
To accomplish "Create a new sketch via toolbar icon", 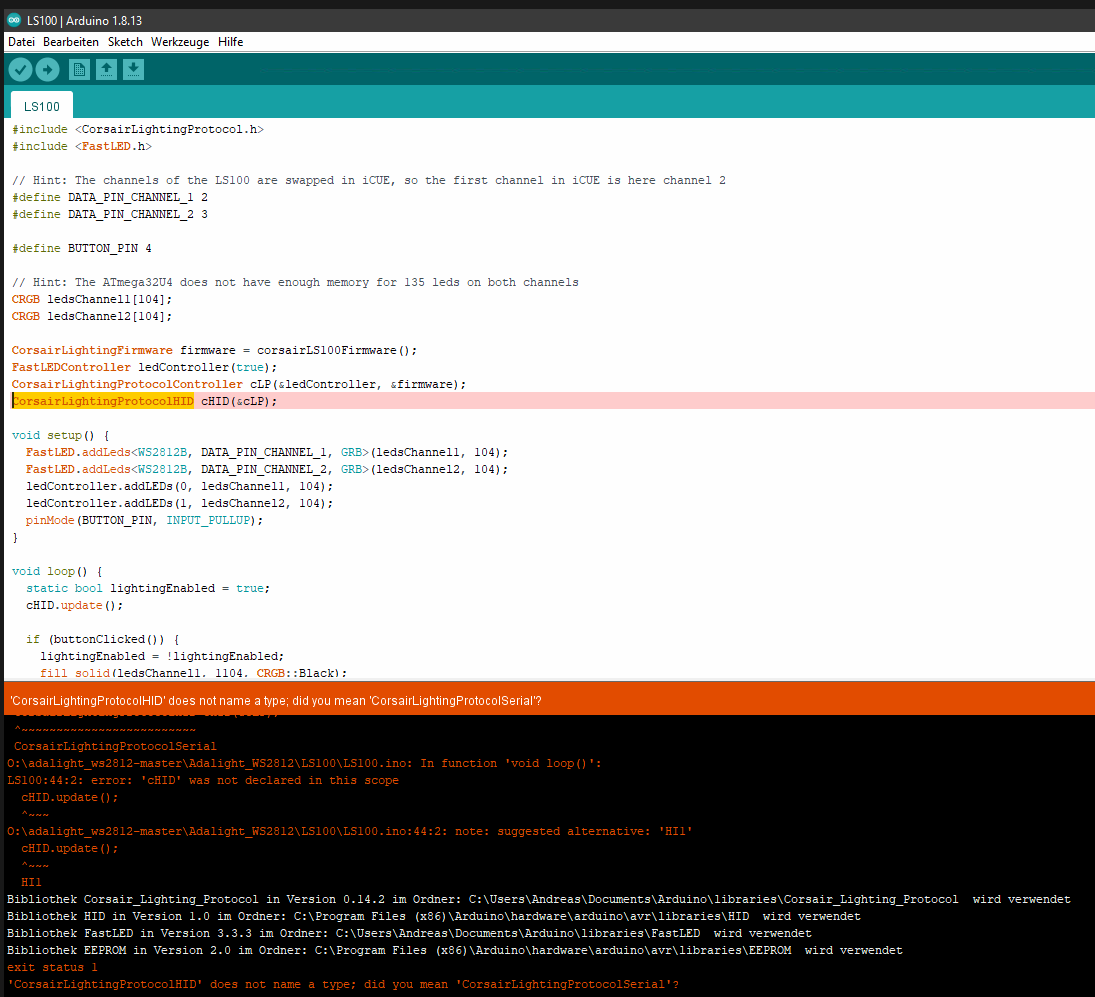I will point(78,69).
